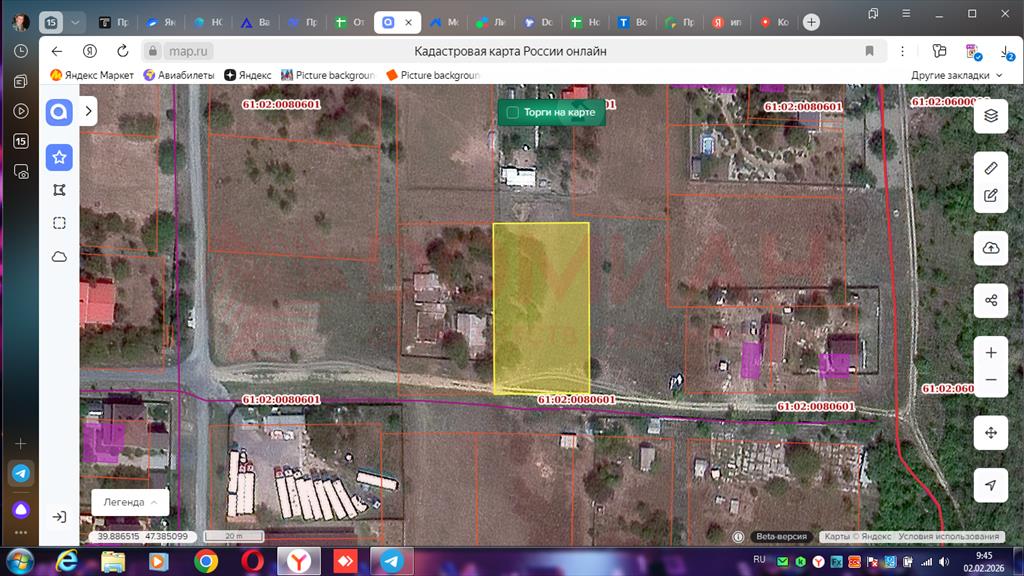
Task: Open Telegram from the Windows taskbar
Action: tap(393, 560)
